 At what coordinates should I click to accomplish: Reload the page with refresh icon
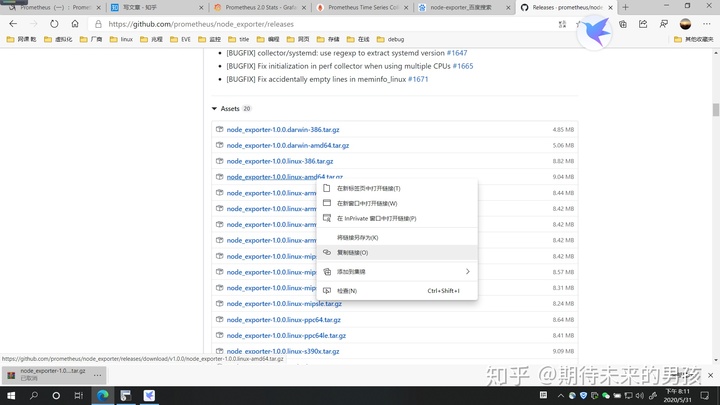pos(54,24)
